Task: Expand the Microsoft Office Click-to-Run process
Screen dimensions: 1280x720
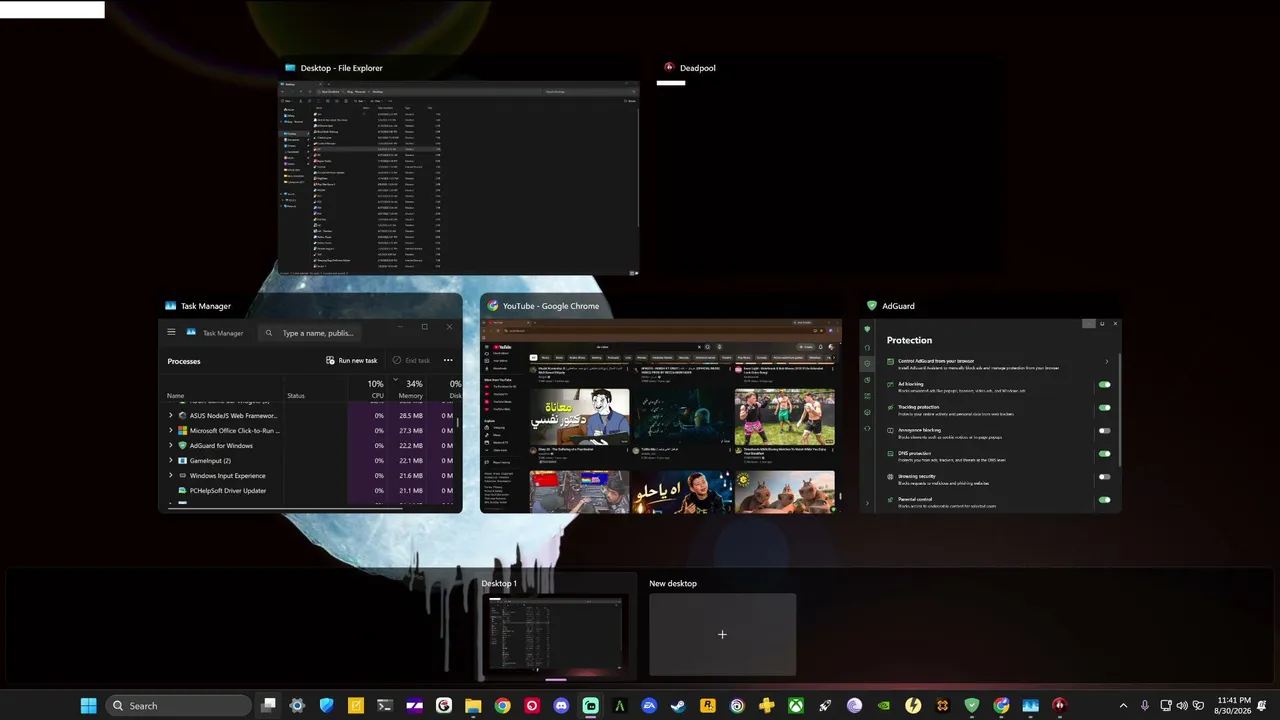Action: coord(171,430)
